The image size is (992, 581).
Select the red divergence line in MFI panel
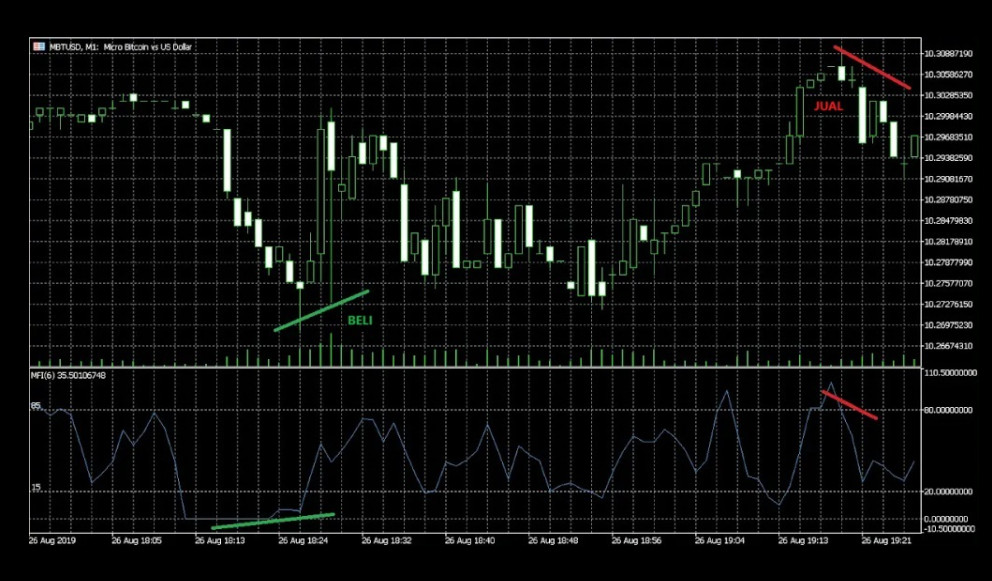[x=850, y=404]
